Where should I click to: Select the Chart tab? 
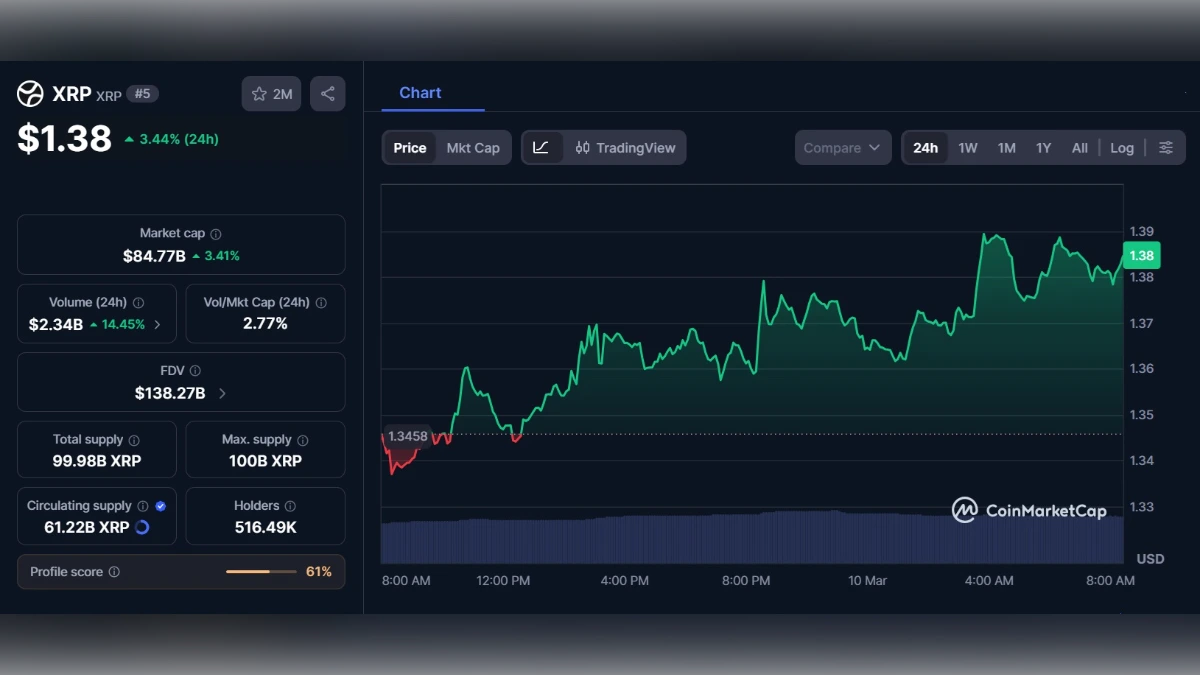click(419, 92)
